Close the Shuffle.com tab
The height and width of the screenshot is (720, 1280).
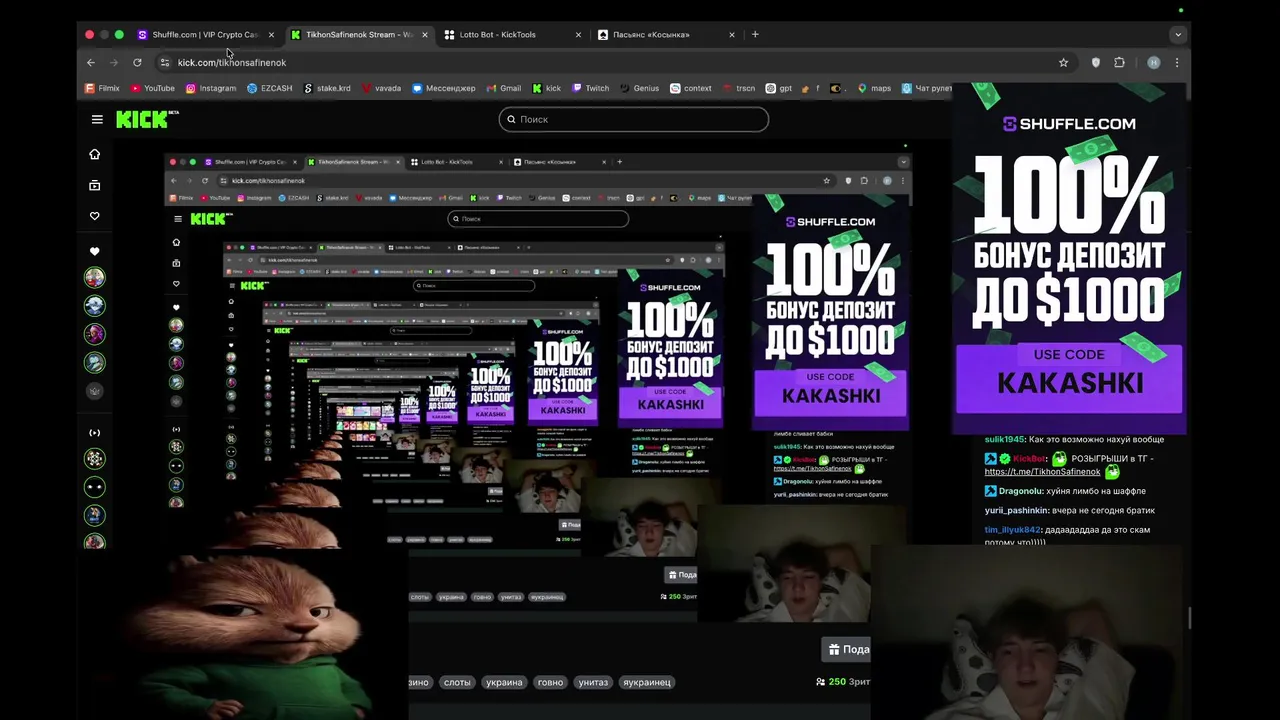[271, 34]
